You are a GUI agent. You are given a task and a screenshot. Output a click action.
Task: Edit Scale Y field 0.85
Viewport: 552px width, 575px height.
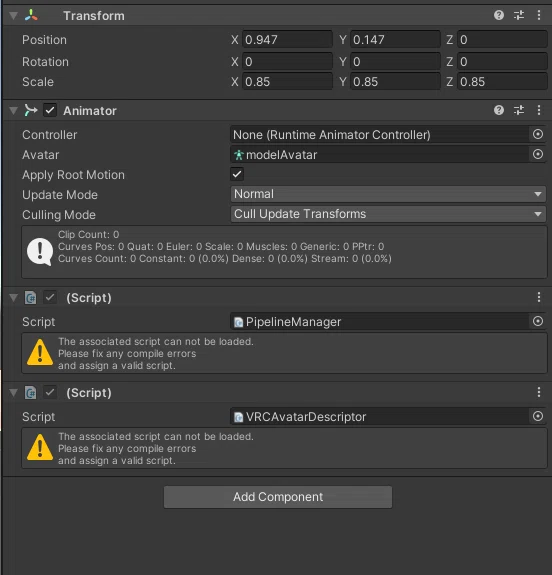[395, 81]
